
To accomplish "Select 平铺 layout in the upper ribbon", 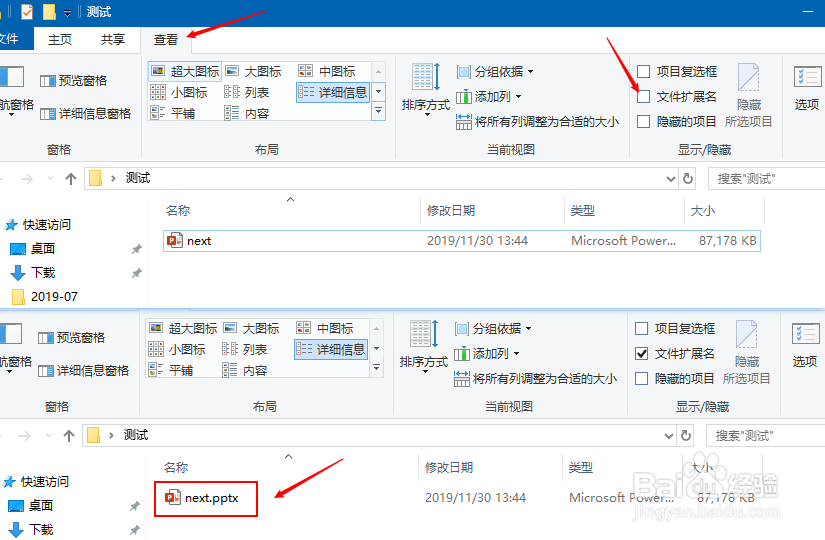I will point(173,113).
